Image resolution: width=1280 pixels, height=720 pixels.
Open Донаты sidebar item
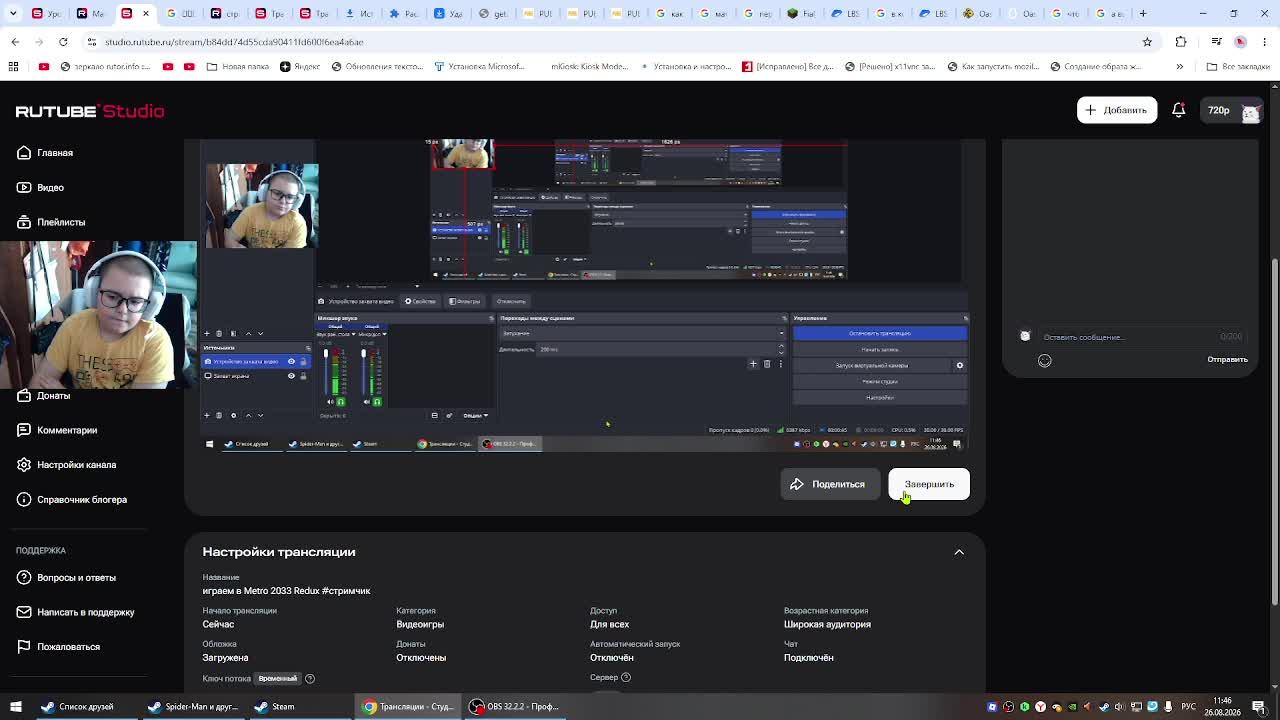(x=53, y=396)
